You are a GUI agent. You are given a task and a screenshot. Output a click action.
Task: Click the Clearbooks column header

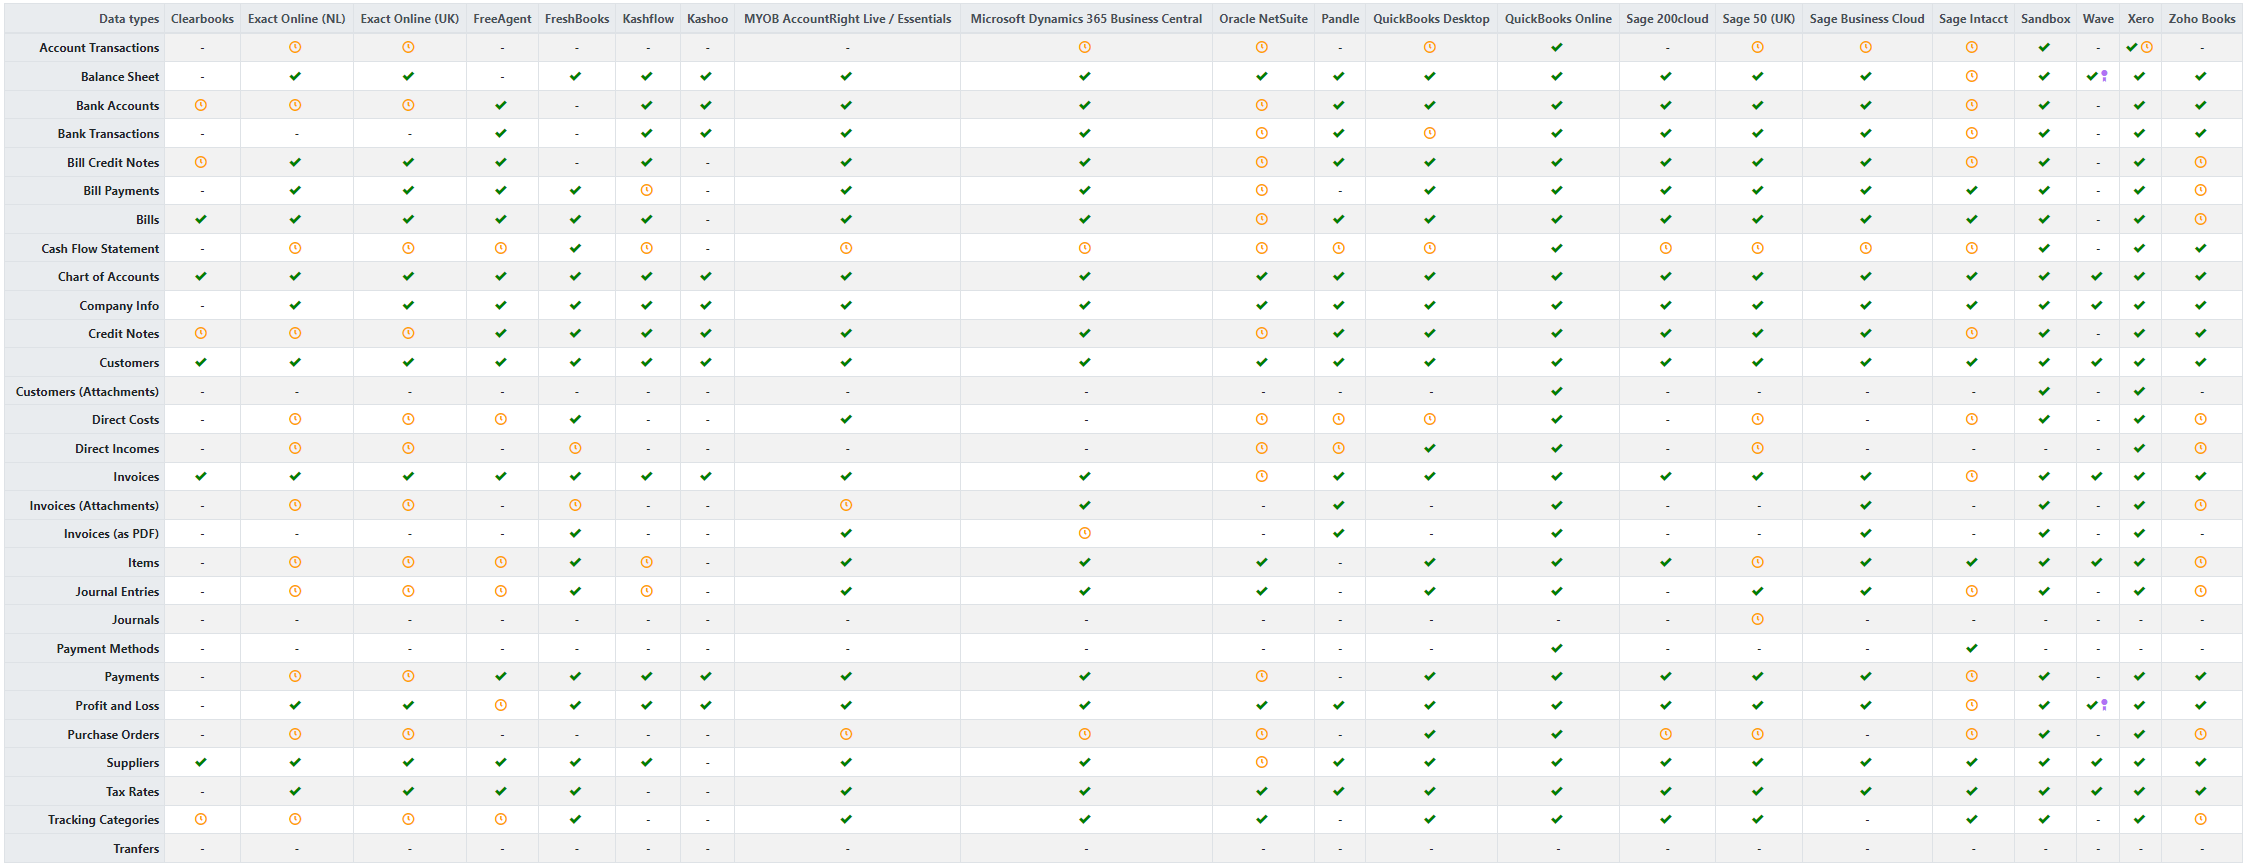pos(202,19)
